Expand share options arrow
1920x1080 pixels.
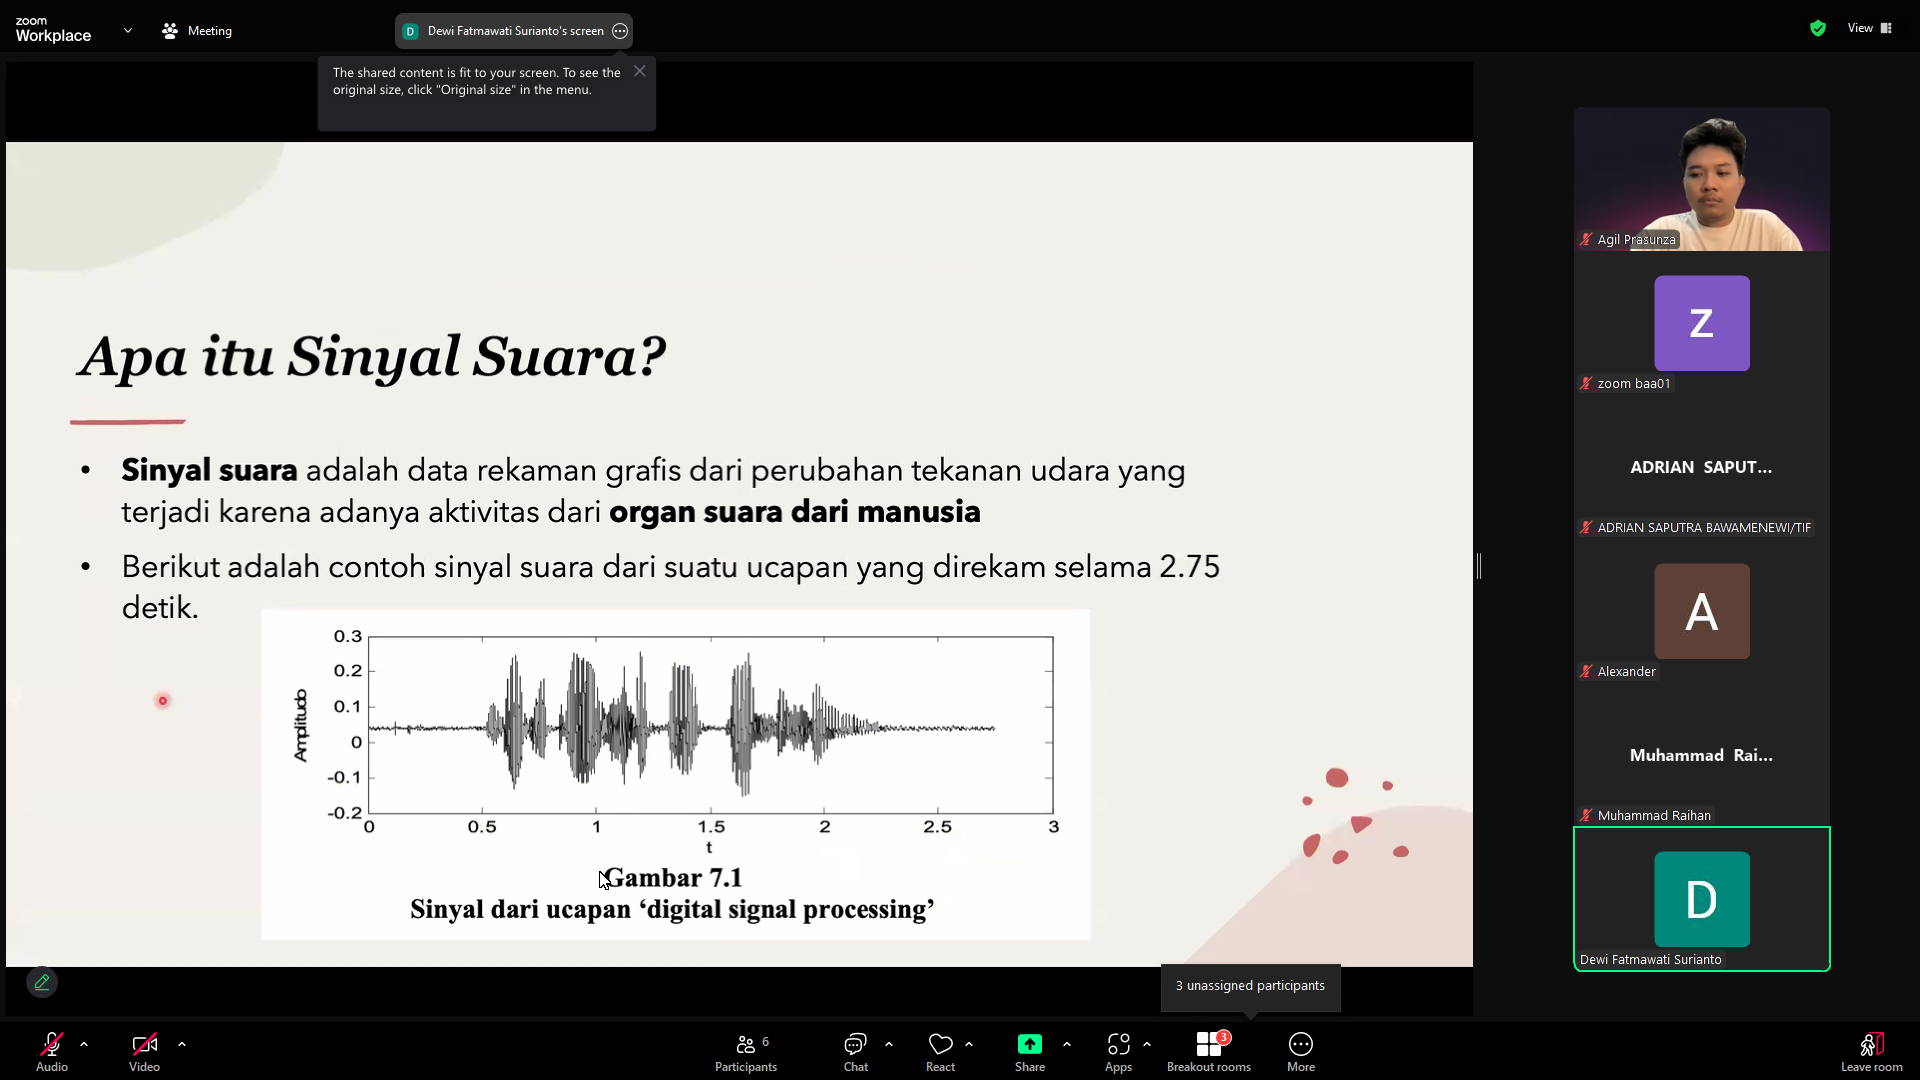[x=1067, y=1044]
